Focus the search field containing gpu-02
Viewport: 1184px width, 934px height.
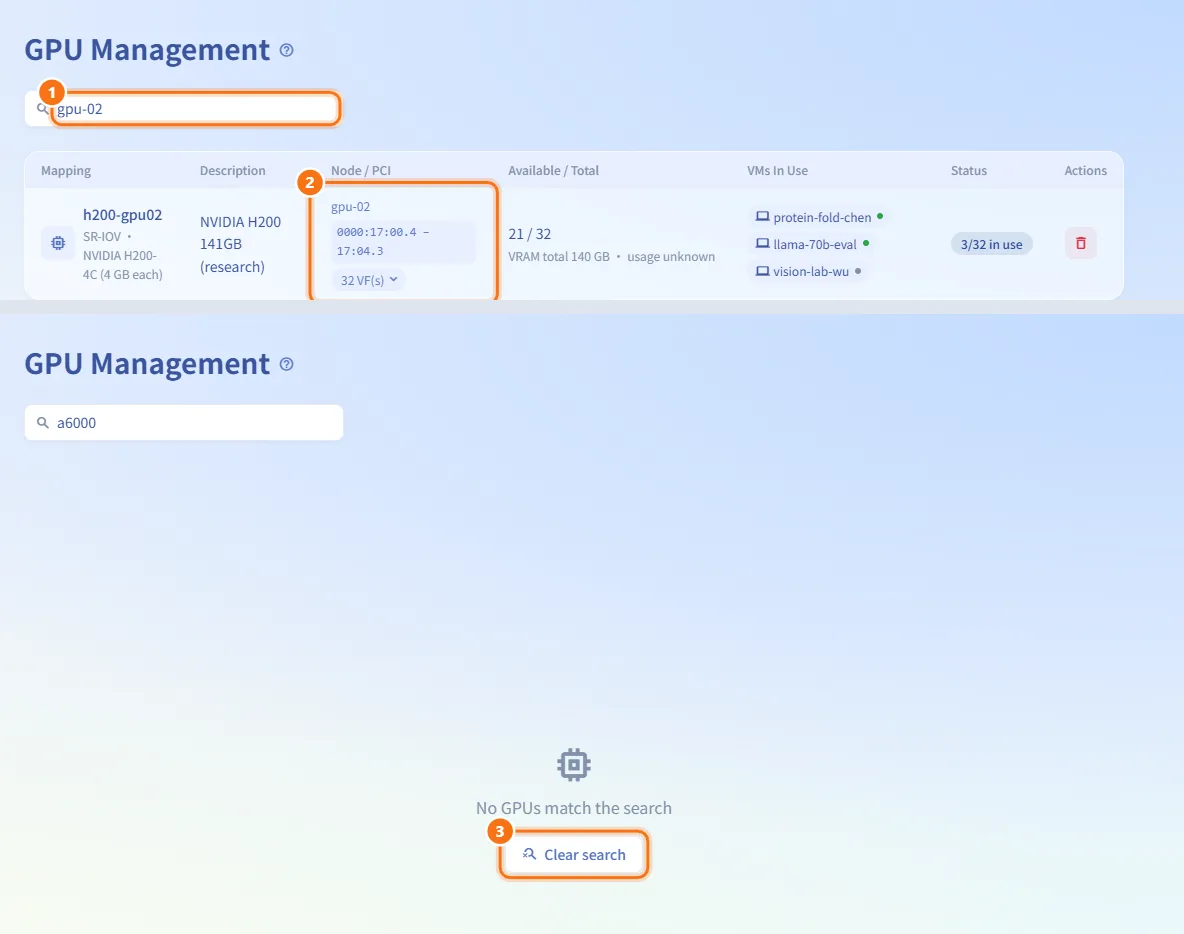click(183, 109)
